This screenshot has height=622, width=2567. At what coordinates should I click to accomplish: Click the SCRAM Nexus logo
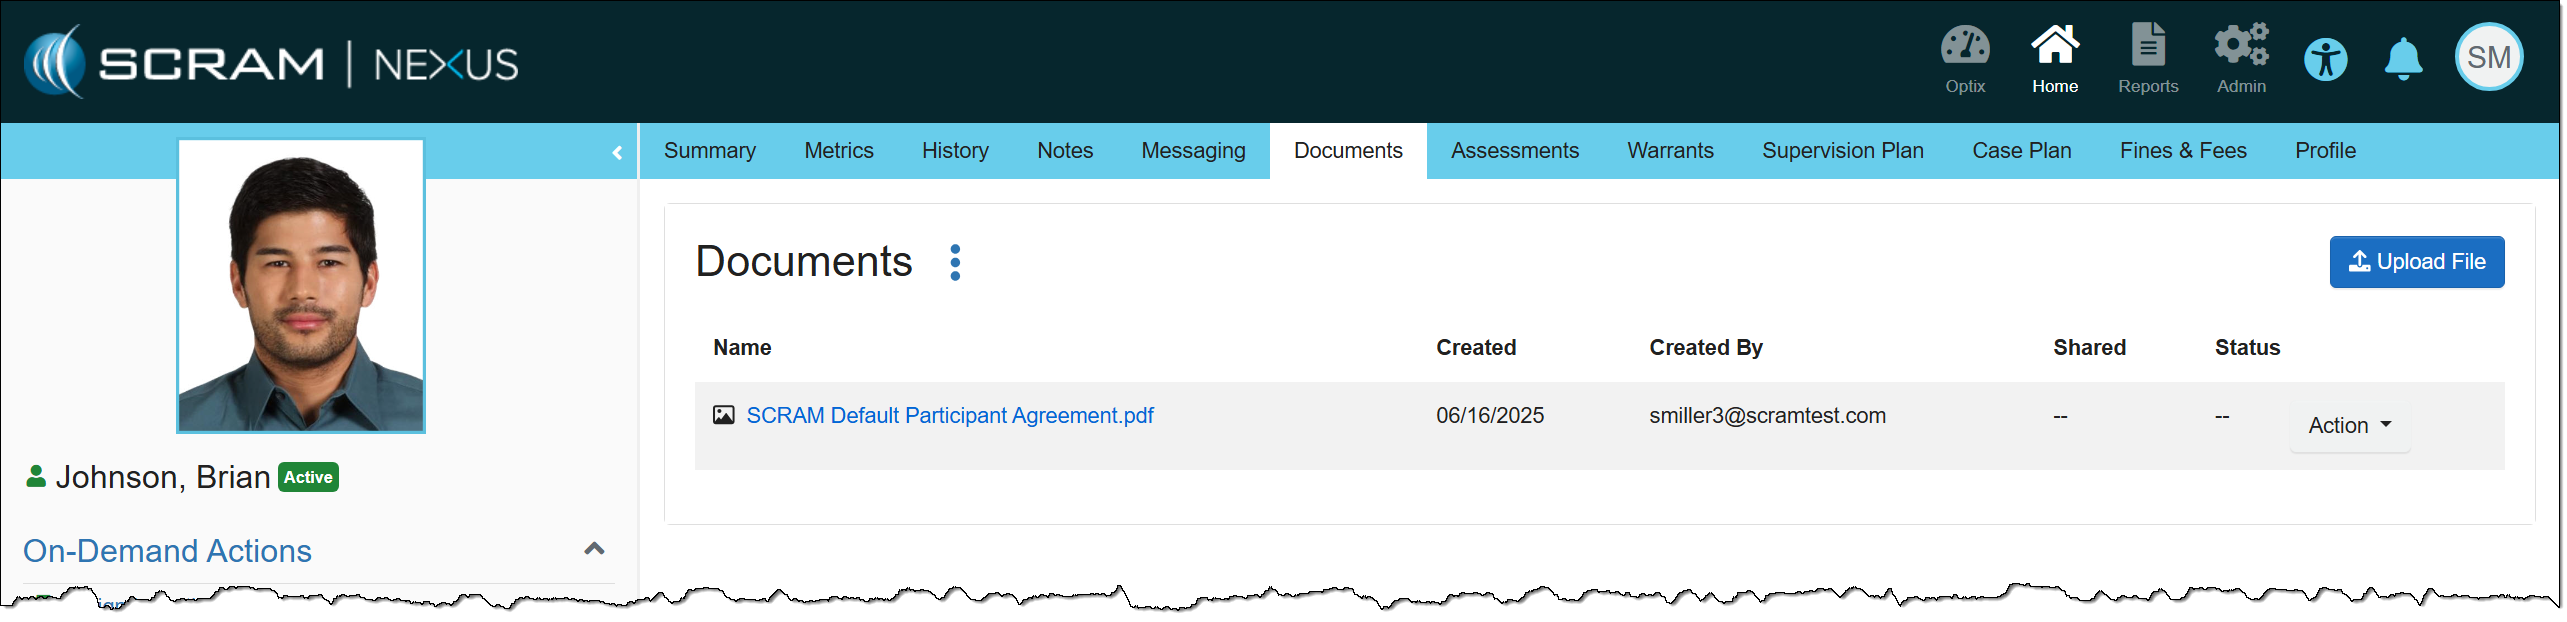click(272, 63)
